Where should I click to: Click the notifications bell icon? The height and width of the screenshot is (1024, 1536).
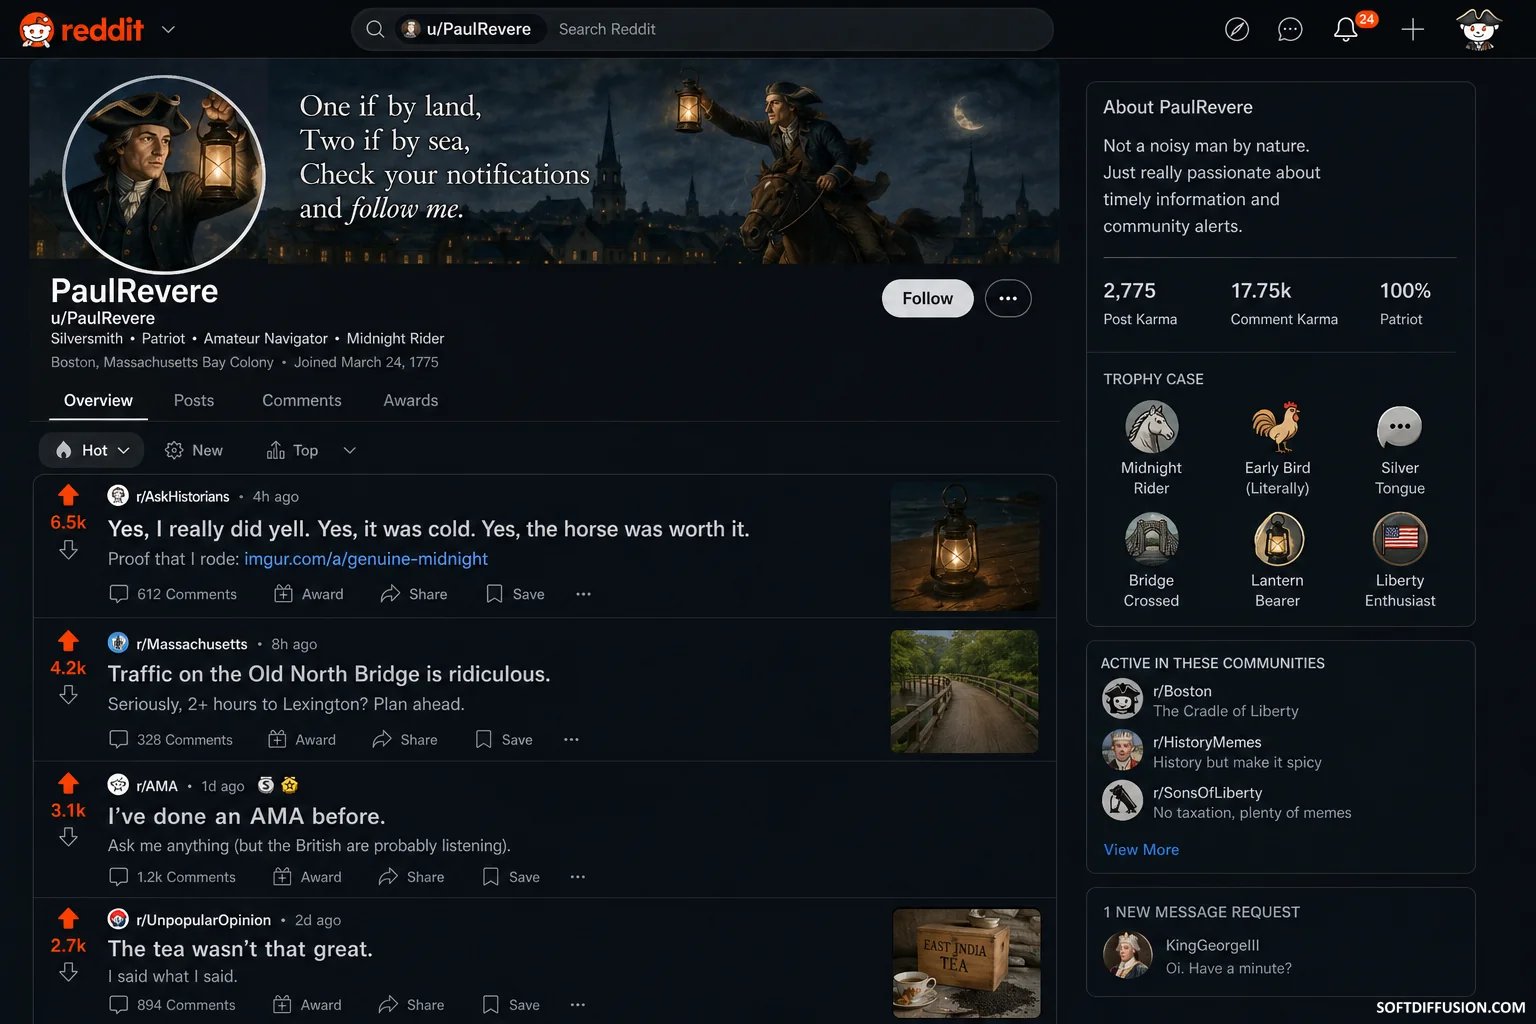pos(1346,30)
